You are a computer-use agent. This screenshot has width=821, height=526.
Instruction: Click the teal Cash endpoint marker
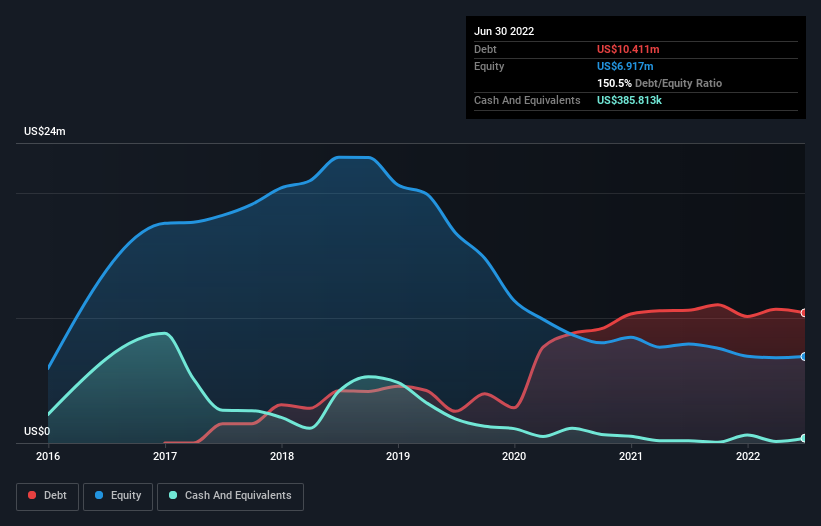click(804, 438)
